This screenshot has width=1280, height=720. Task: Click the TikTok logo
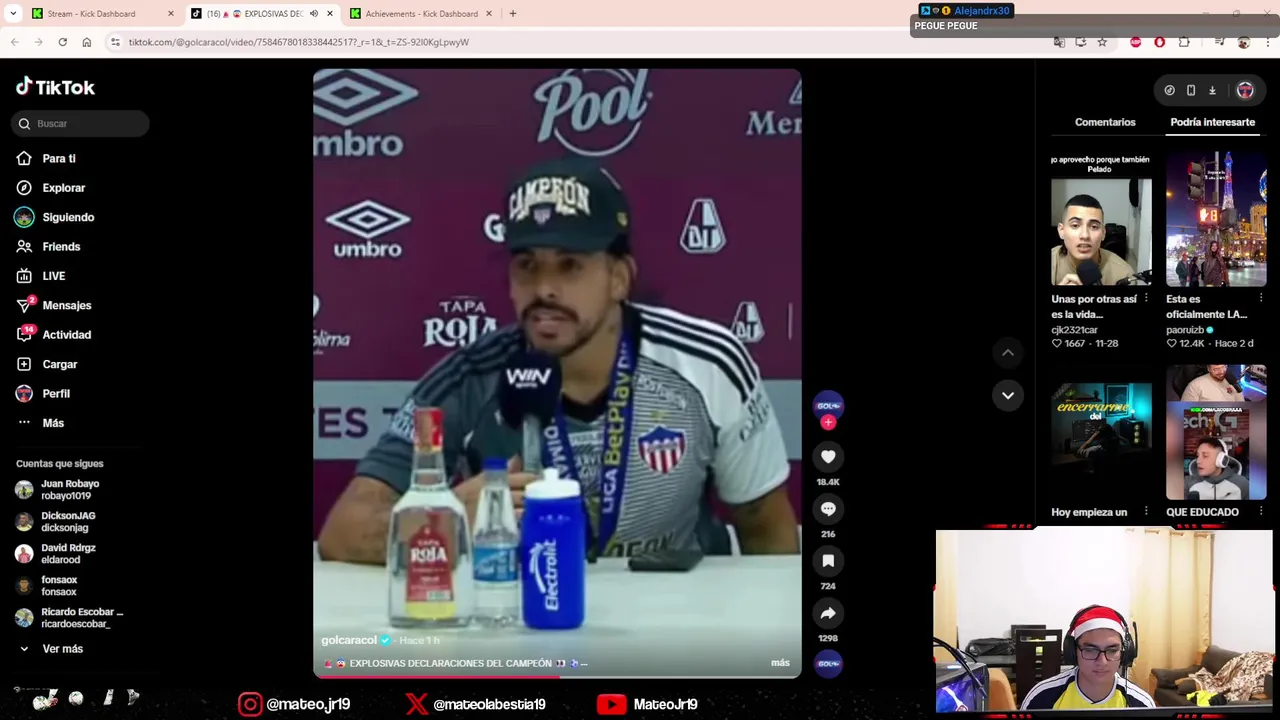pyautogui.click(x=55, y=87)
